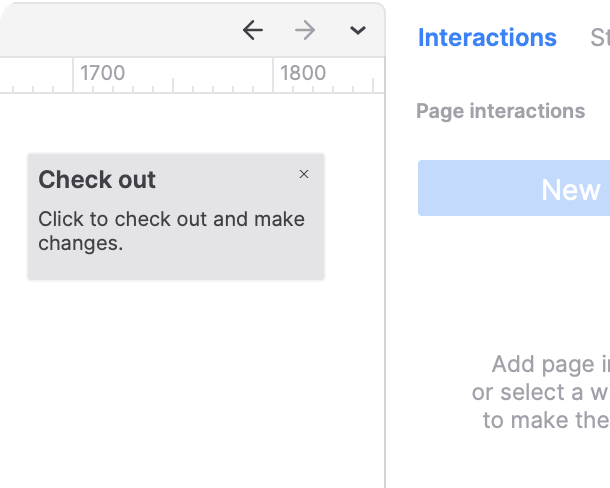The height and width of the screenshot is (488, 610).
Task: Click the back arrow in the toolbar
Action: pyautogui.click(x=253, y=31)
